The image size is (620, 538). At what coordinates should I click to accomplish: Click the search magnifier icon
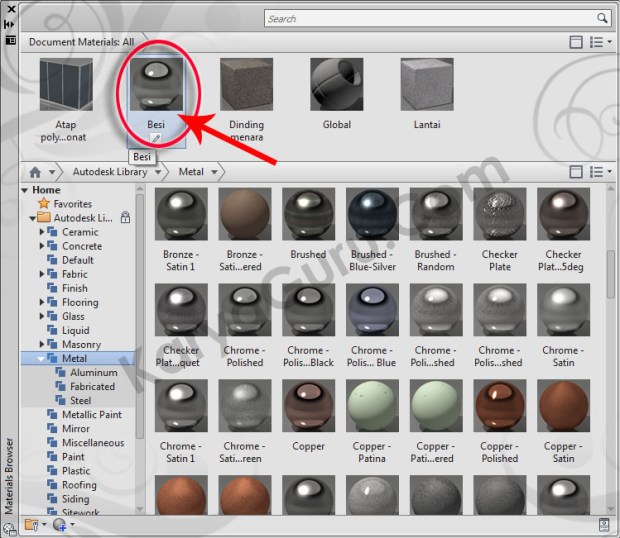click(602, 18)
